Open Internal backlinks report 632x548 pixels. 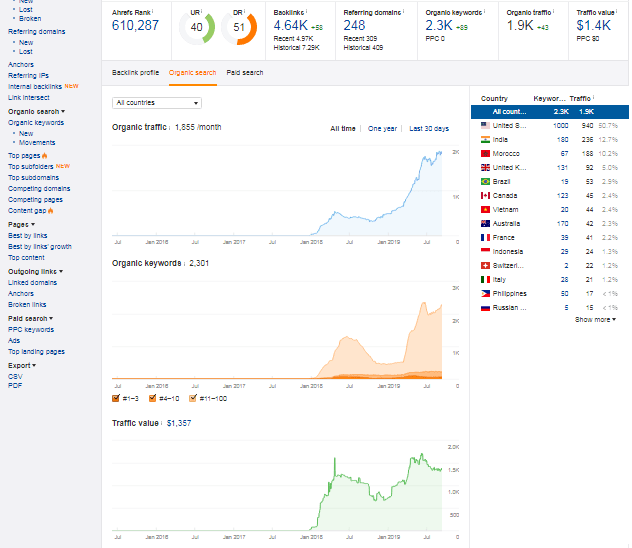pyautogui.click(x=35, y=87)
